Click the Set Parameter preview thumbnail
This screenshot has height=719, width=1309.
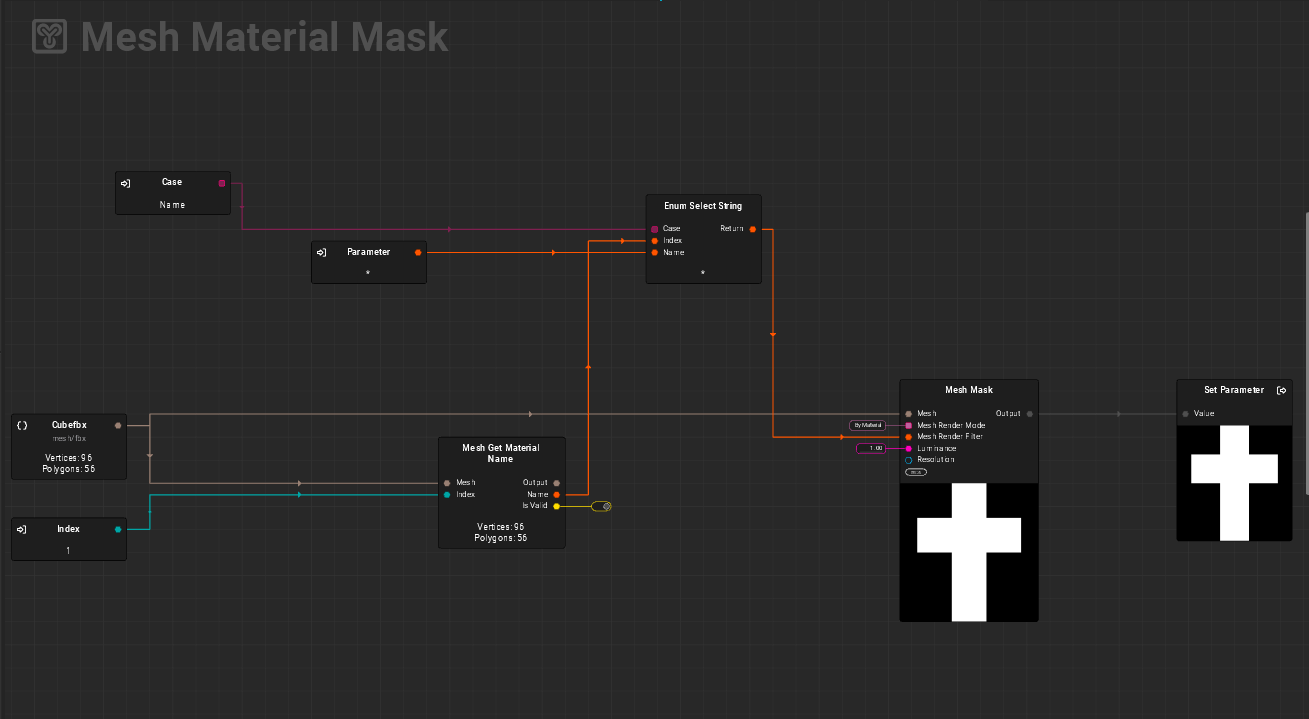[1234, 482]
